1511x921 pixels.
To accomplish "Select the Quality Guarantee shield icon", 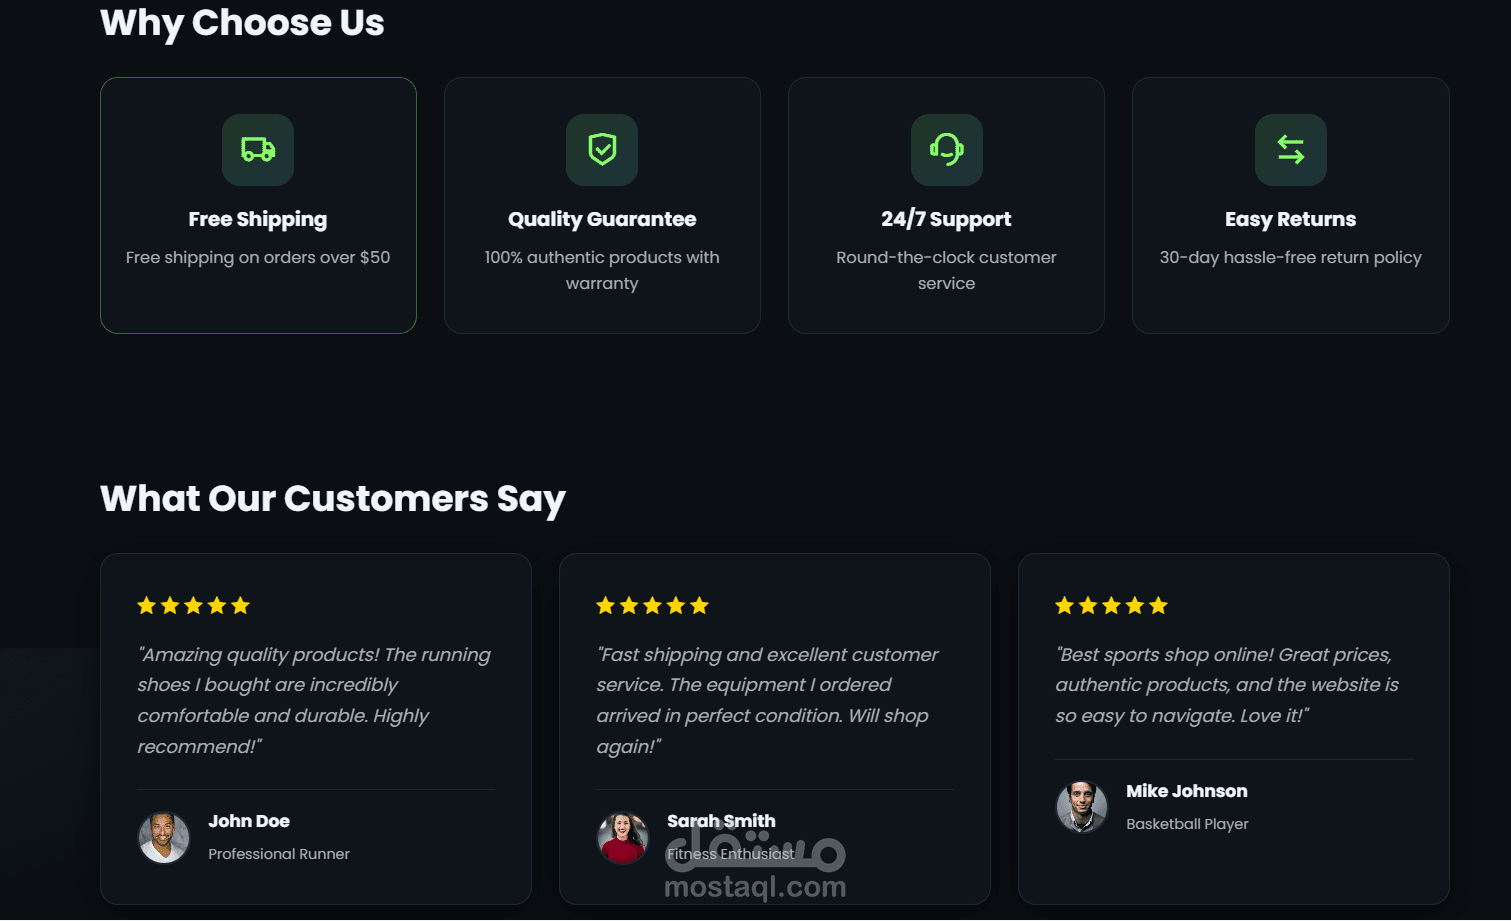I will (602, 150).
